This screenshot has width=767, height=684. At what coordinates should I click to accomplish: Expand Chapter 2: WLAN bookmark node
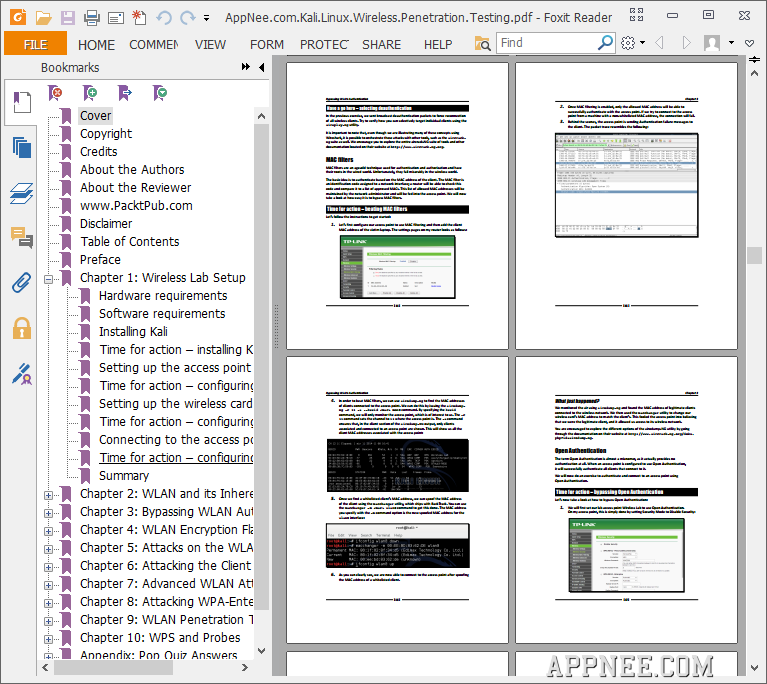point(48,495)
